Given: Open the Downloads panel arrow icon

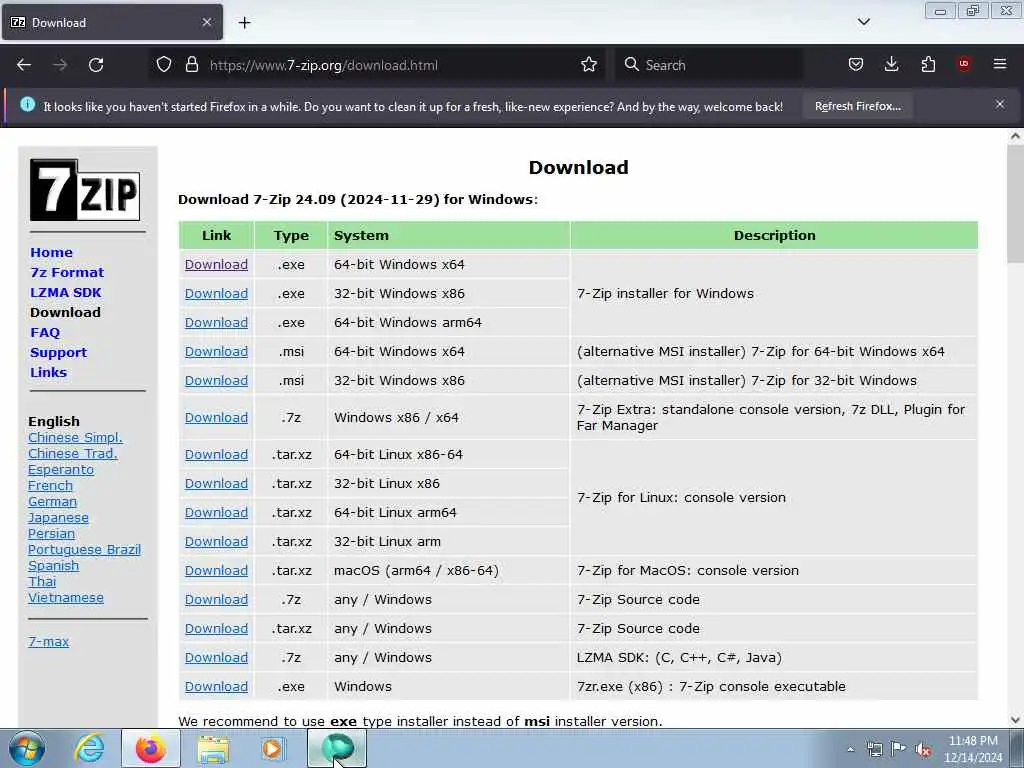Looking at the screenshot, I should tap(891, 65).
